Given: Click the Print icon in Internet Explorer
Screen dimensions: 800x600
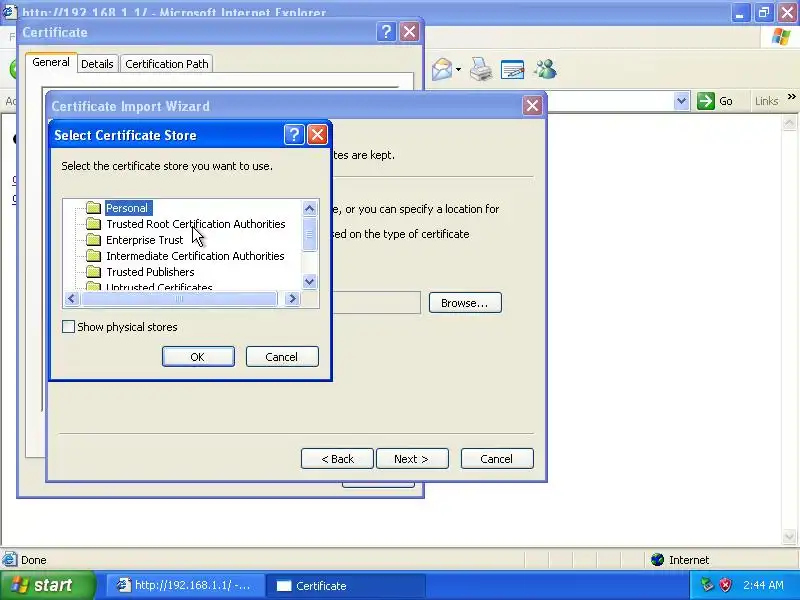Looking at the screenshot, I should pos(481,69).
